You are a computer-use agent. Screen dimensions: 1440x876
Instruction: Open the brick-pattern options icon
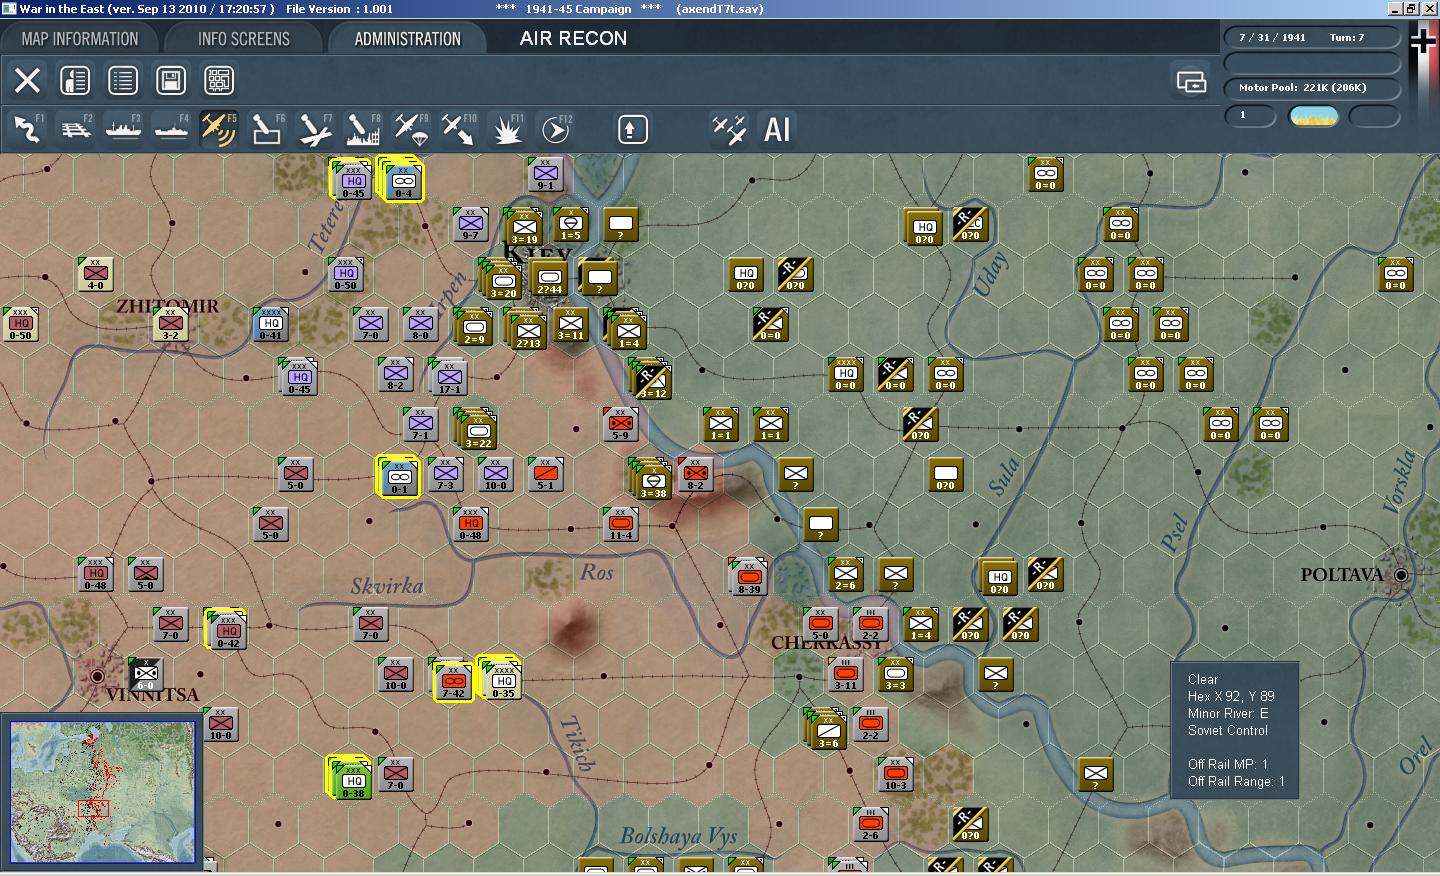tap(219, 80)
